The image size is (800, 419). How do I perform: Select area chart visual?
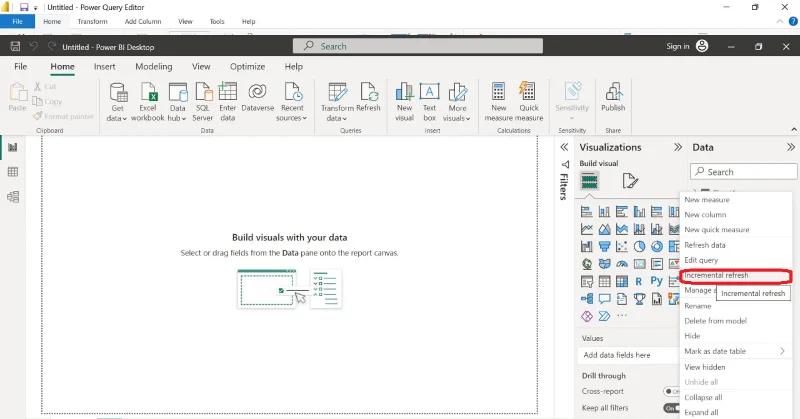[604, 229]
